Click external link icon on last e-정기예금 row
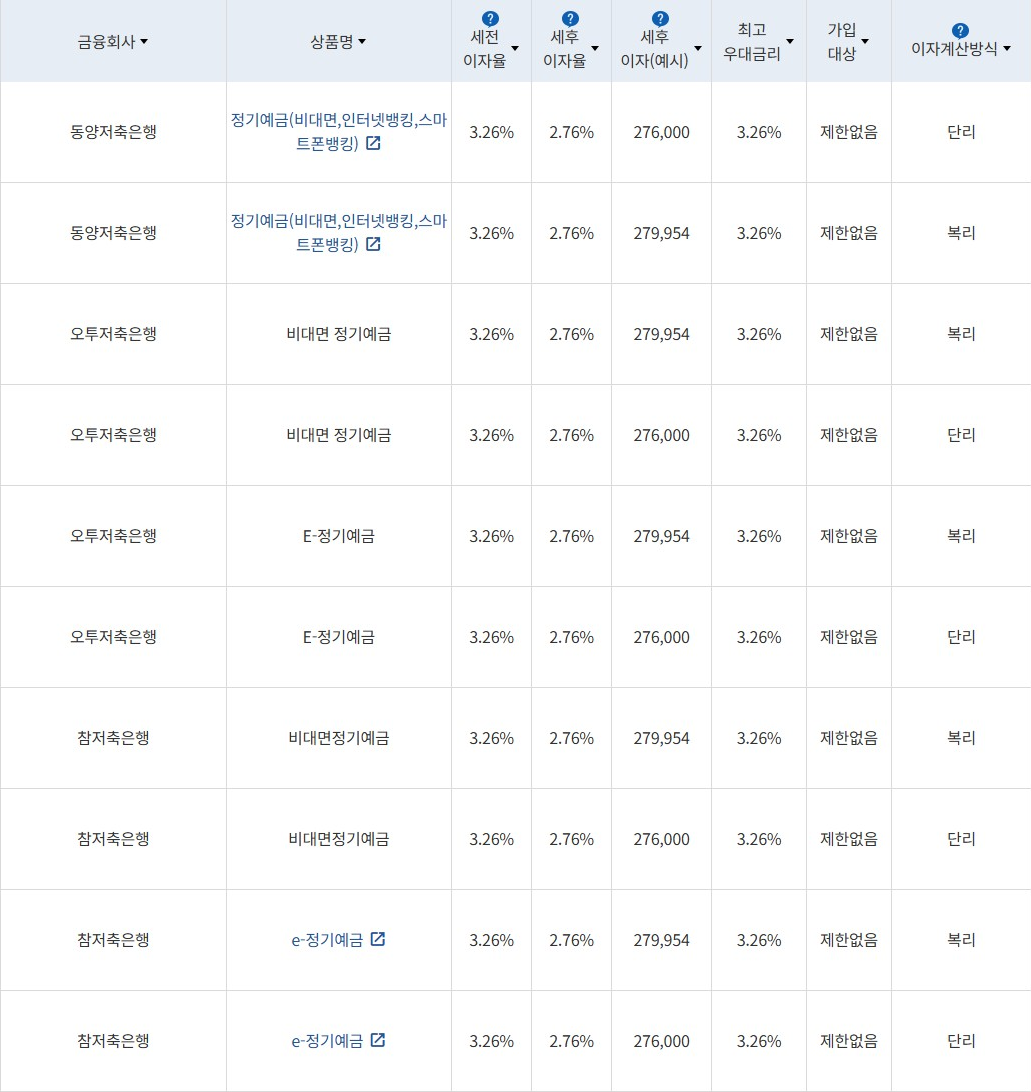 [x=377, y=1041]
